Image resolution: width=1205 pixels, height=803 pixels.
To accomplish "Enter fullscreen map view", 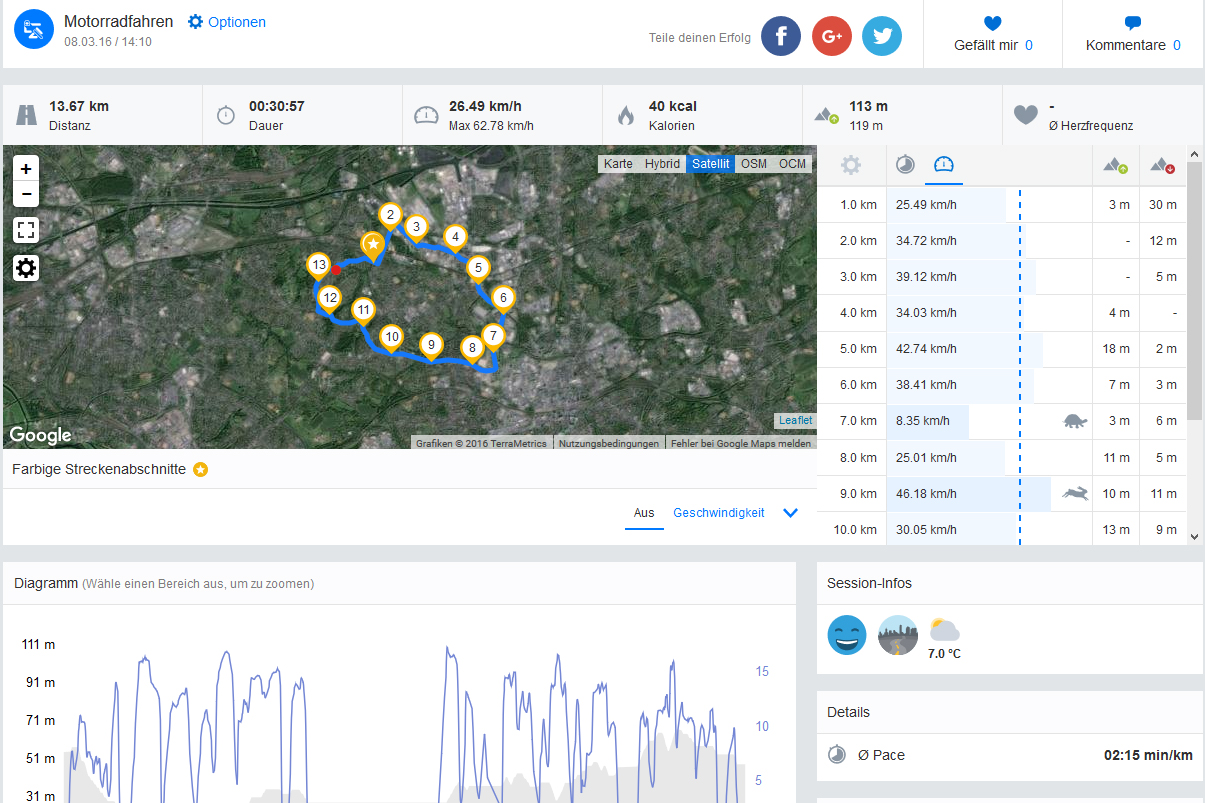I will click(26, 231).
